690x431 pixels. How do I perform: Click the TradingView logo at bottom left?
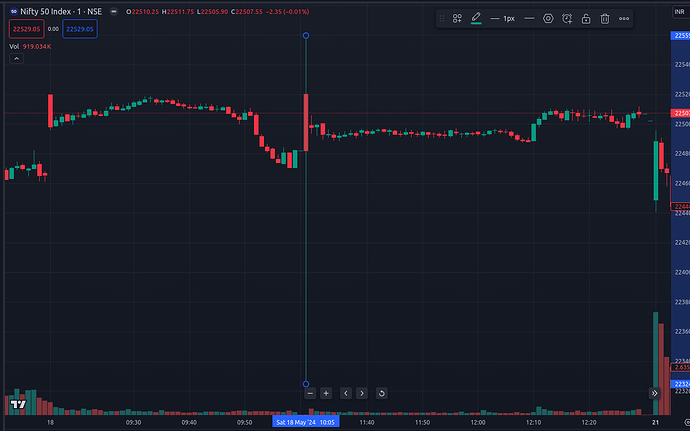click(x=18, y=404)
